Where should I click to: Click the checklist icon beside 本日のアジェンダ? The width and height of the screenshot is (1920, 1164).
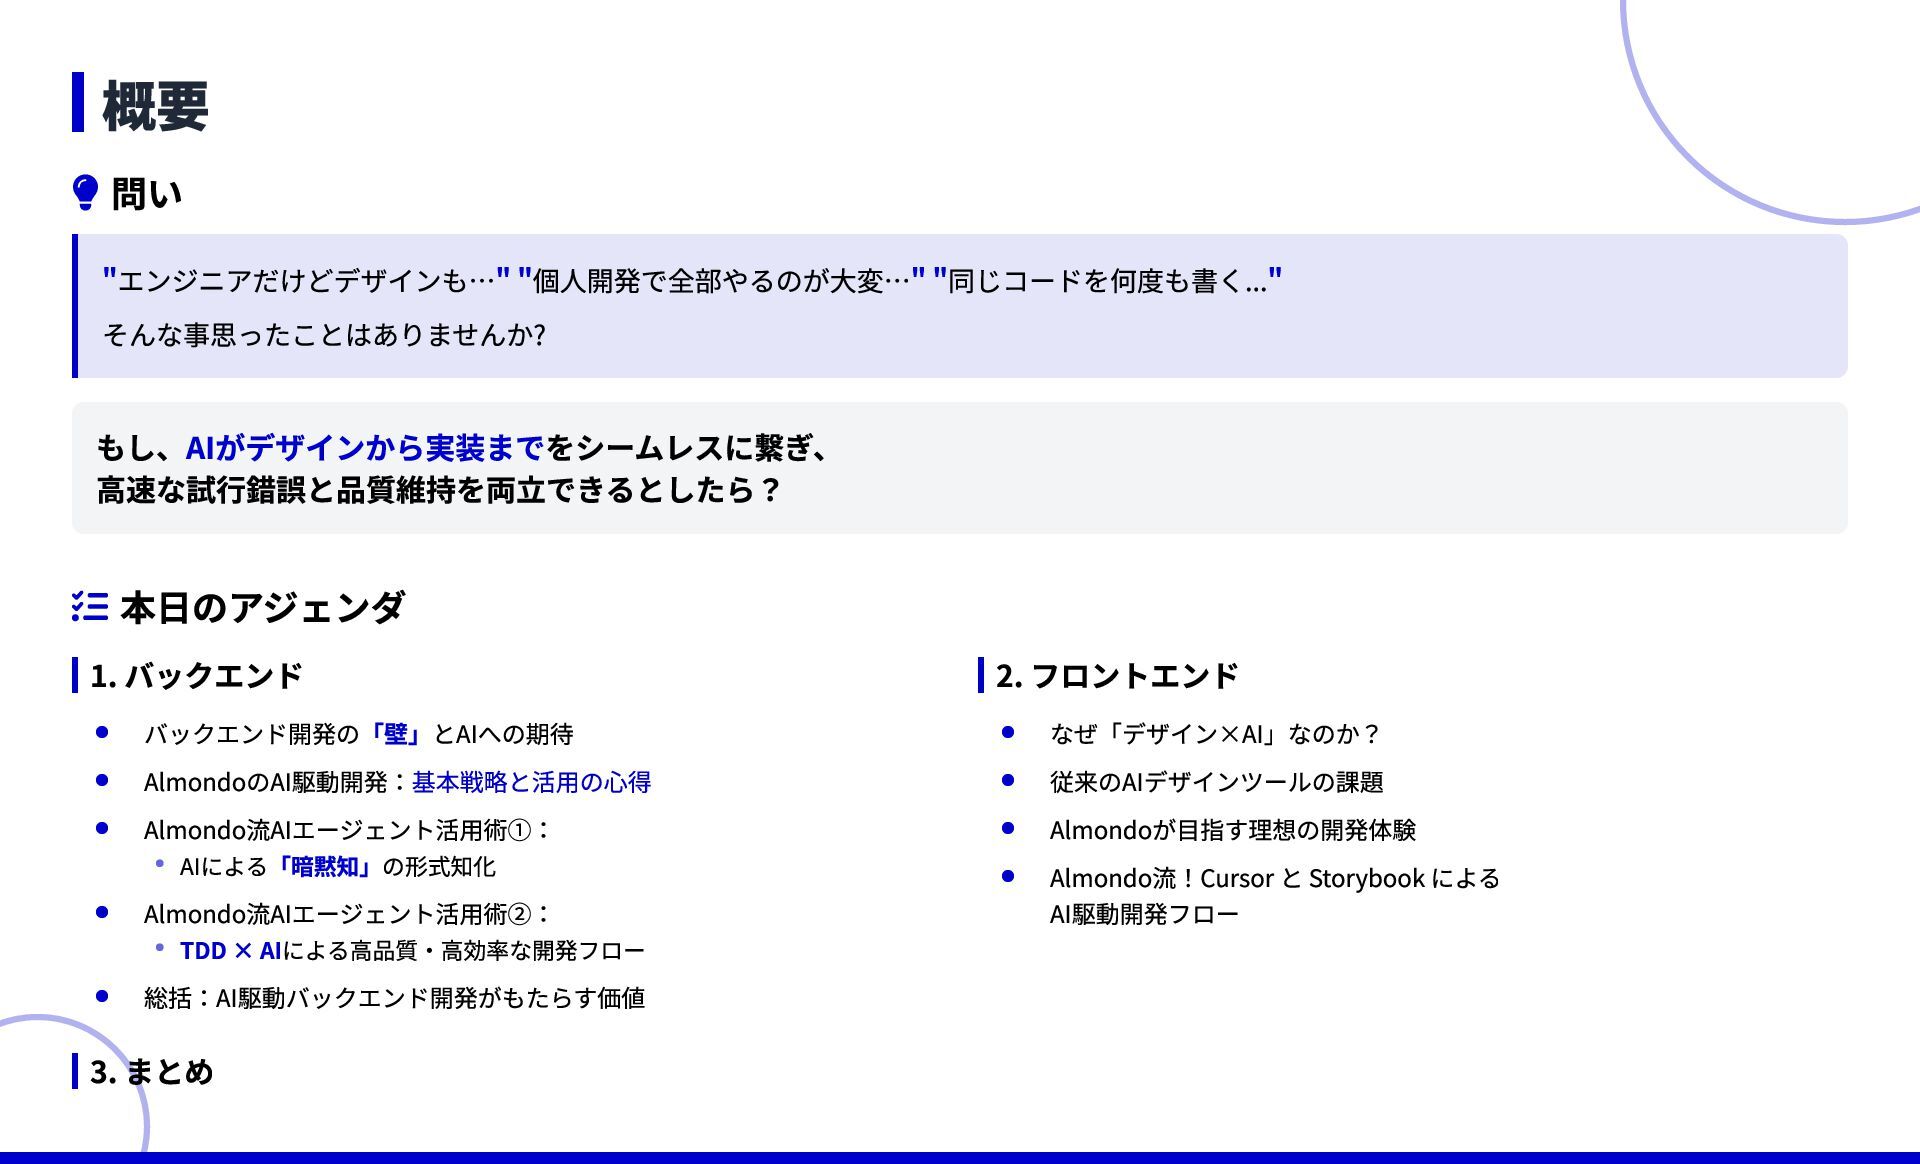tap(90, 607)
